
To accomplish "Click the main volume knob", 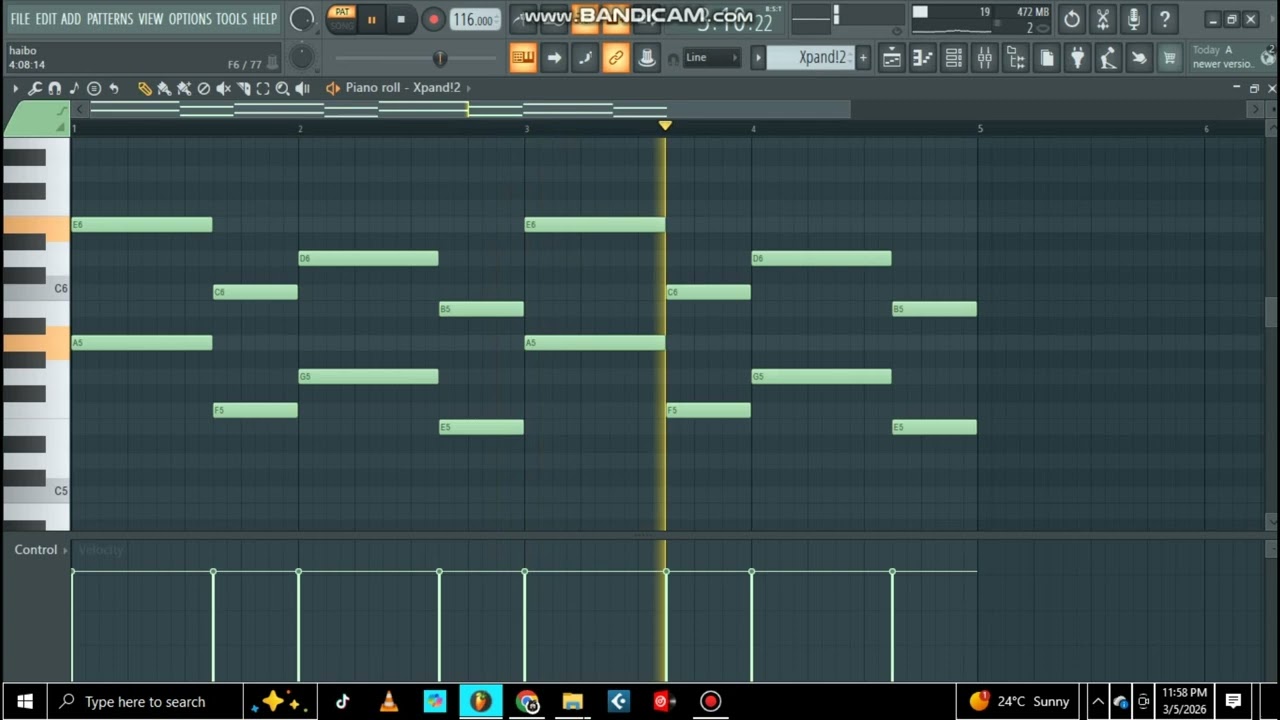I will 301,19.
